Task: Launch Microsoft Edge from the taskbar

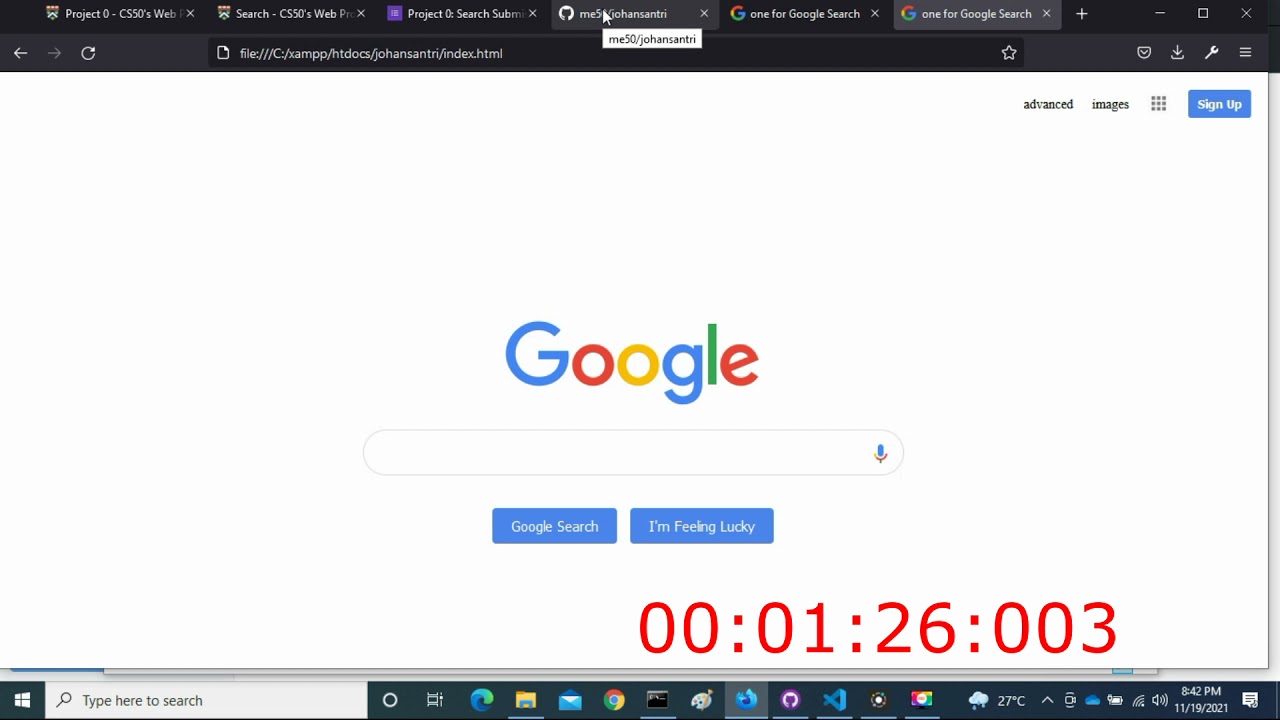Action: click(x=482, y=700)
